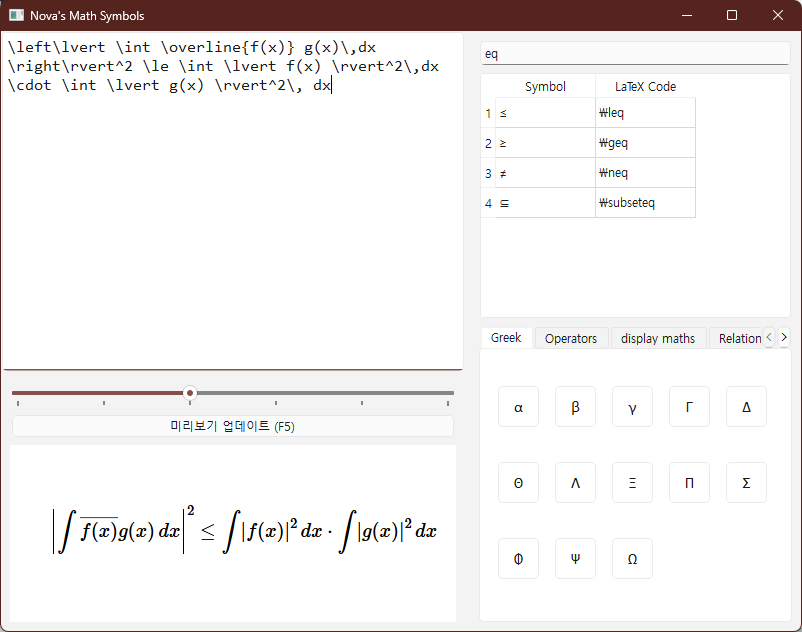Insert the uppercase Sigma symbol
802x632 pixels.
click(746, 483)
